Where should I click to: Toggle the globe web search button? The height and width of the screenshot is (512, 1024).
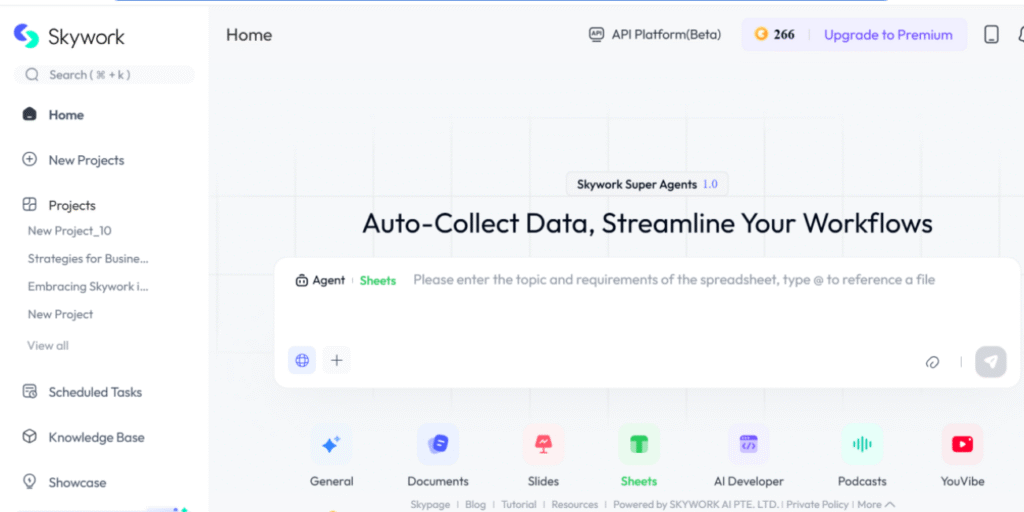[302, 361]
